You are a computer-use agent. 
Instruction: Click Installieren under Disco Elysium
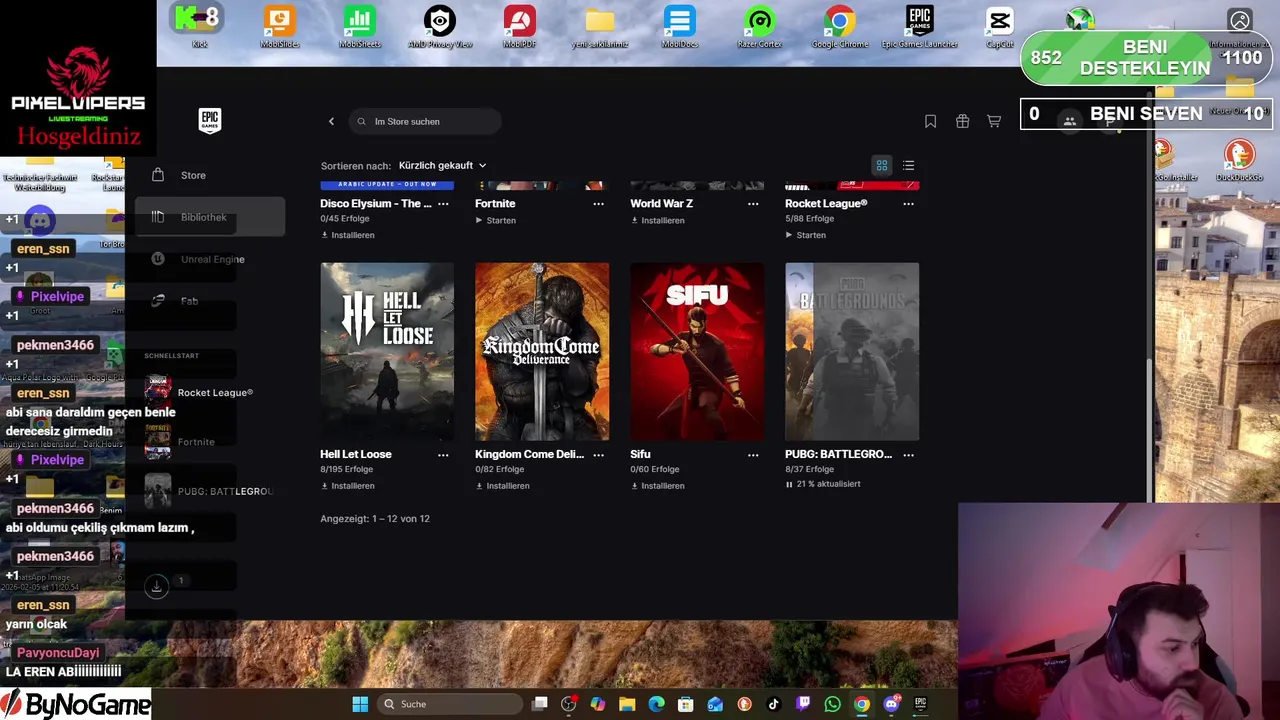[x=348, y=235]
